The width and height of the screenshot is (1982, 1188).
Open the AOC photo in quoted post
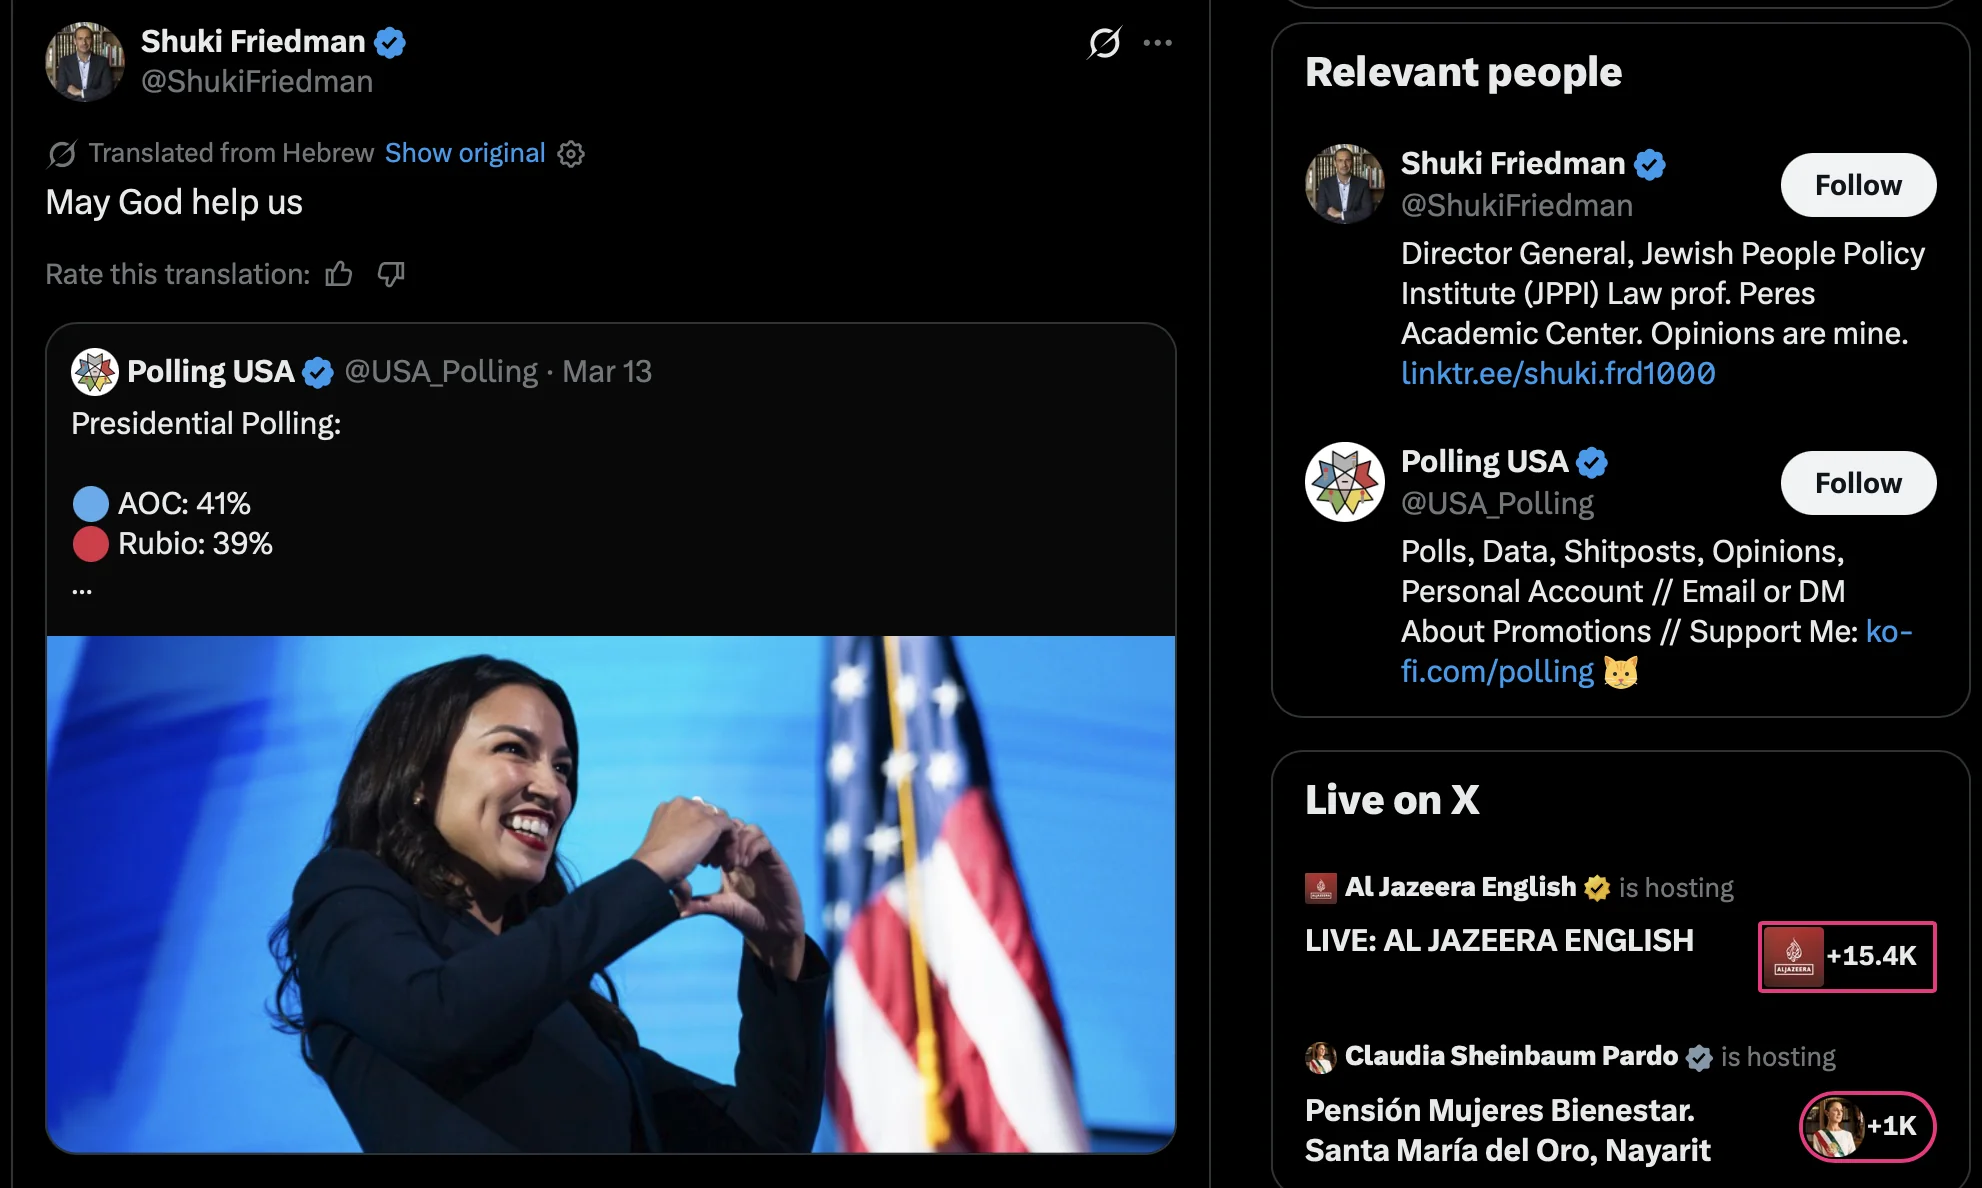pos(610,893)
